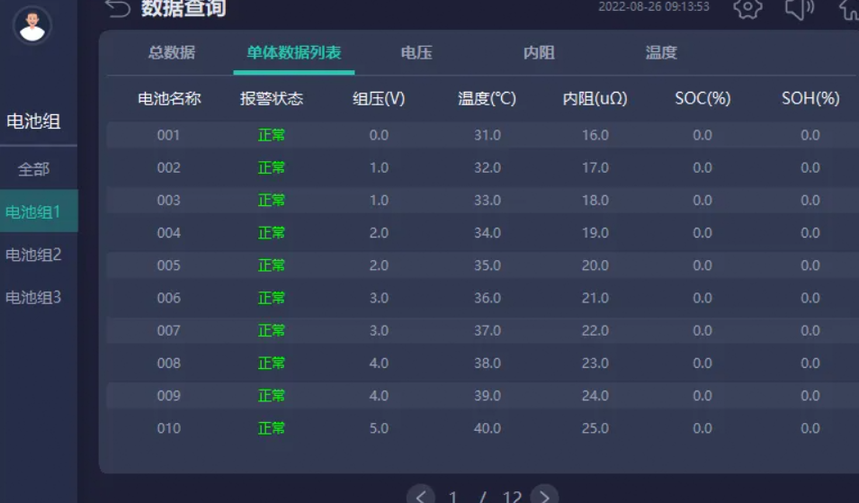859x503 pixels.
Task: Click the 电池名称 column header
Action: point(169,99)
